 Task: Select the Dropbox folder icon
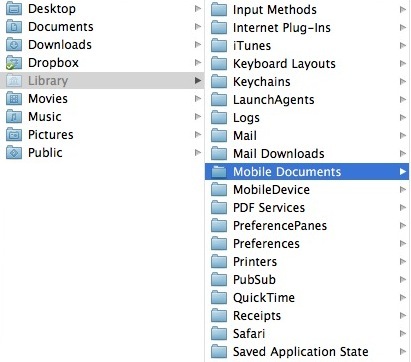[x=14, y=63]
